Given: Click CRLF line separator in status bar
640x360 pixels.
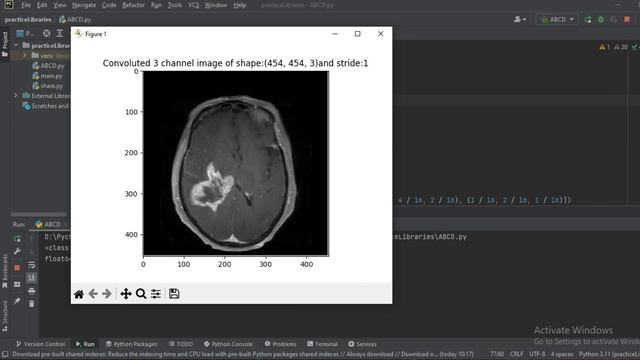Looking at the screenshot, I should [x=516, y=354].
